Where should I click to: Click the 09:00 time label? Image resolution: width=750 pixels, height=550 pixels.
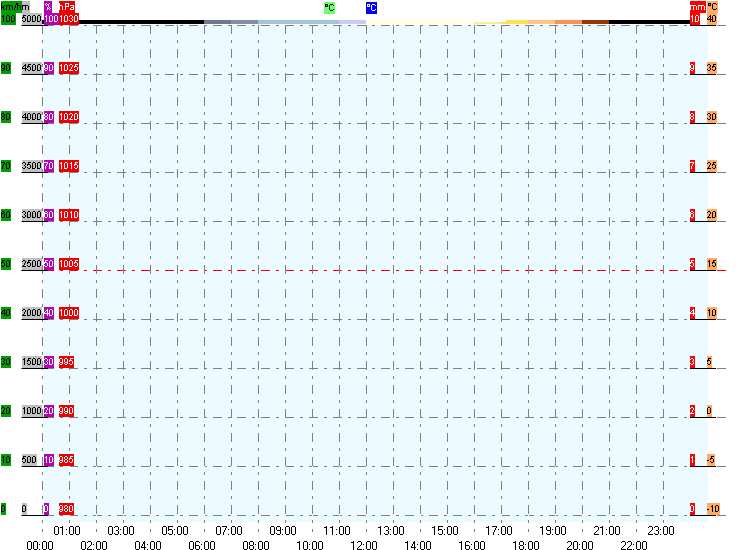[x=283, y=530]
